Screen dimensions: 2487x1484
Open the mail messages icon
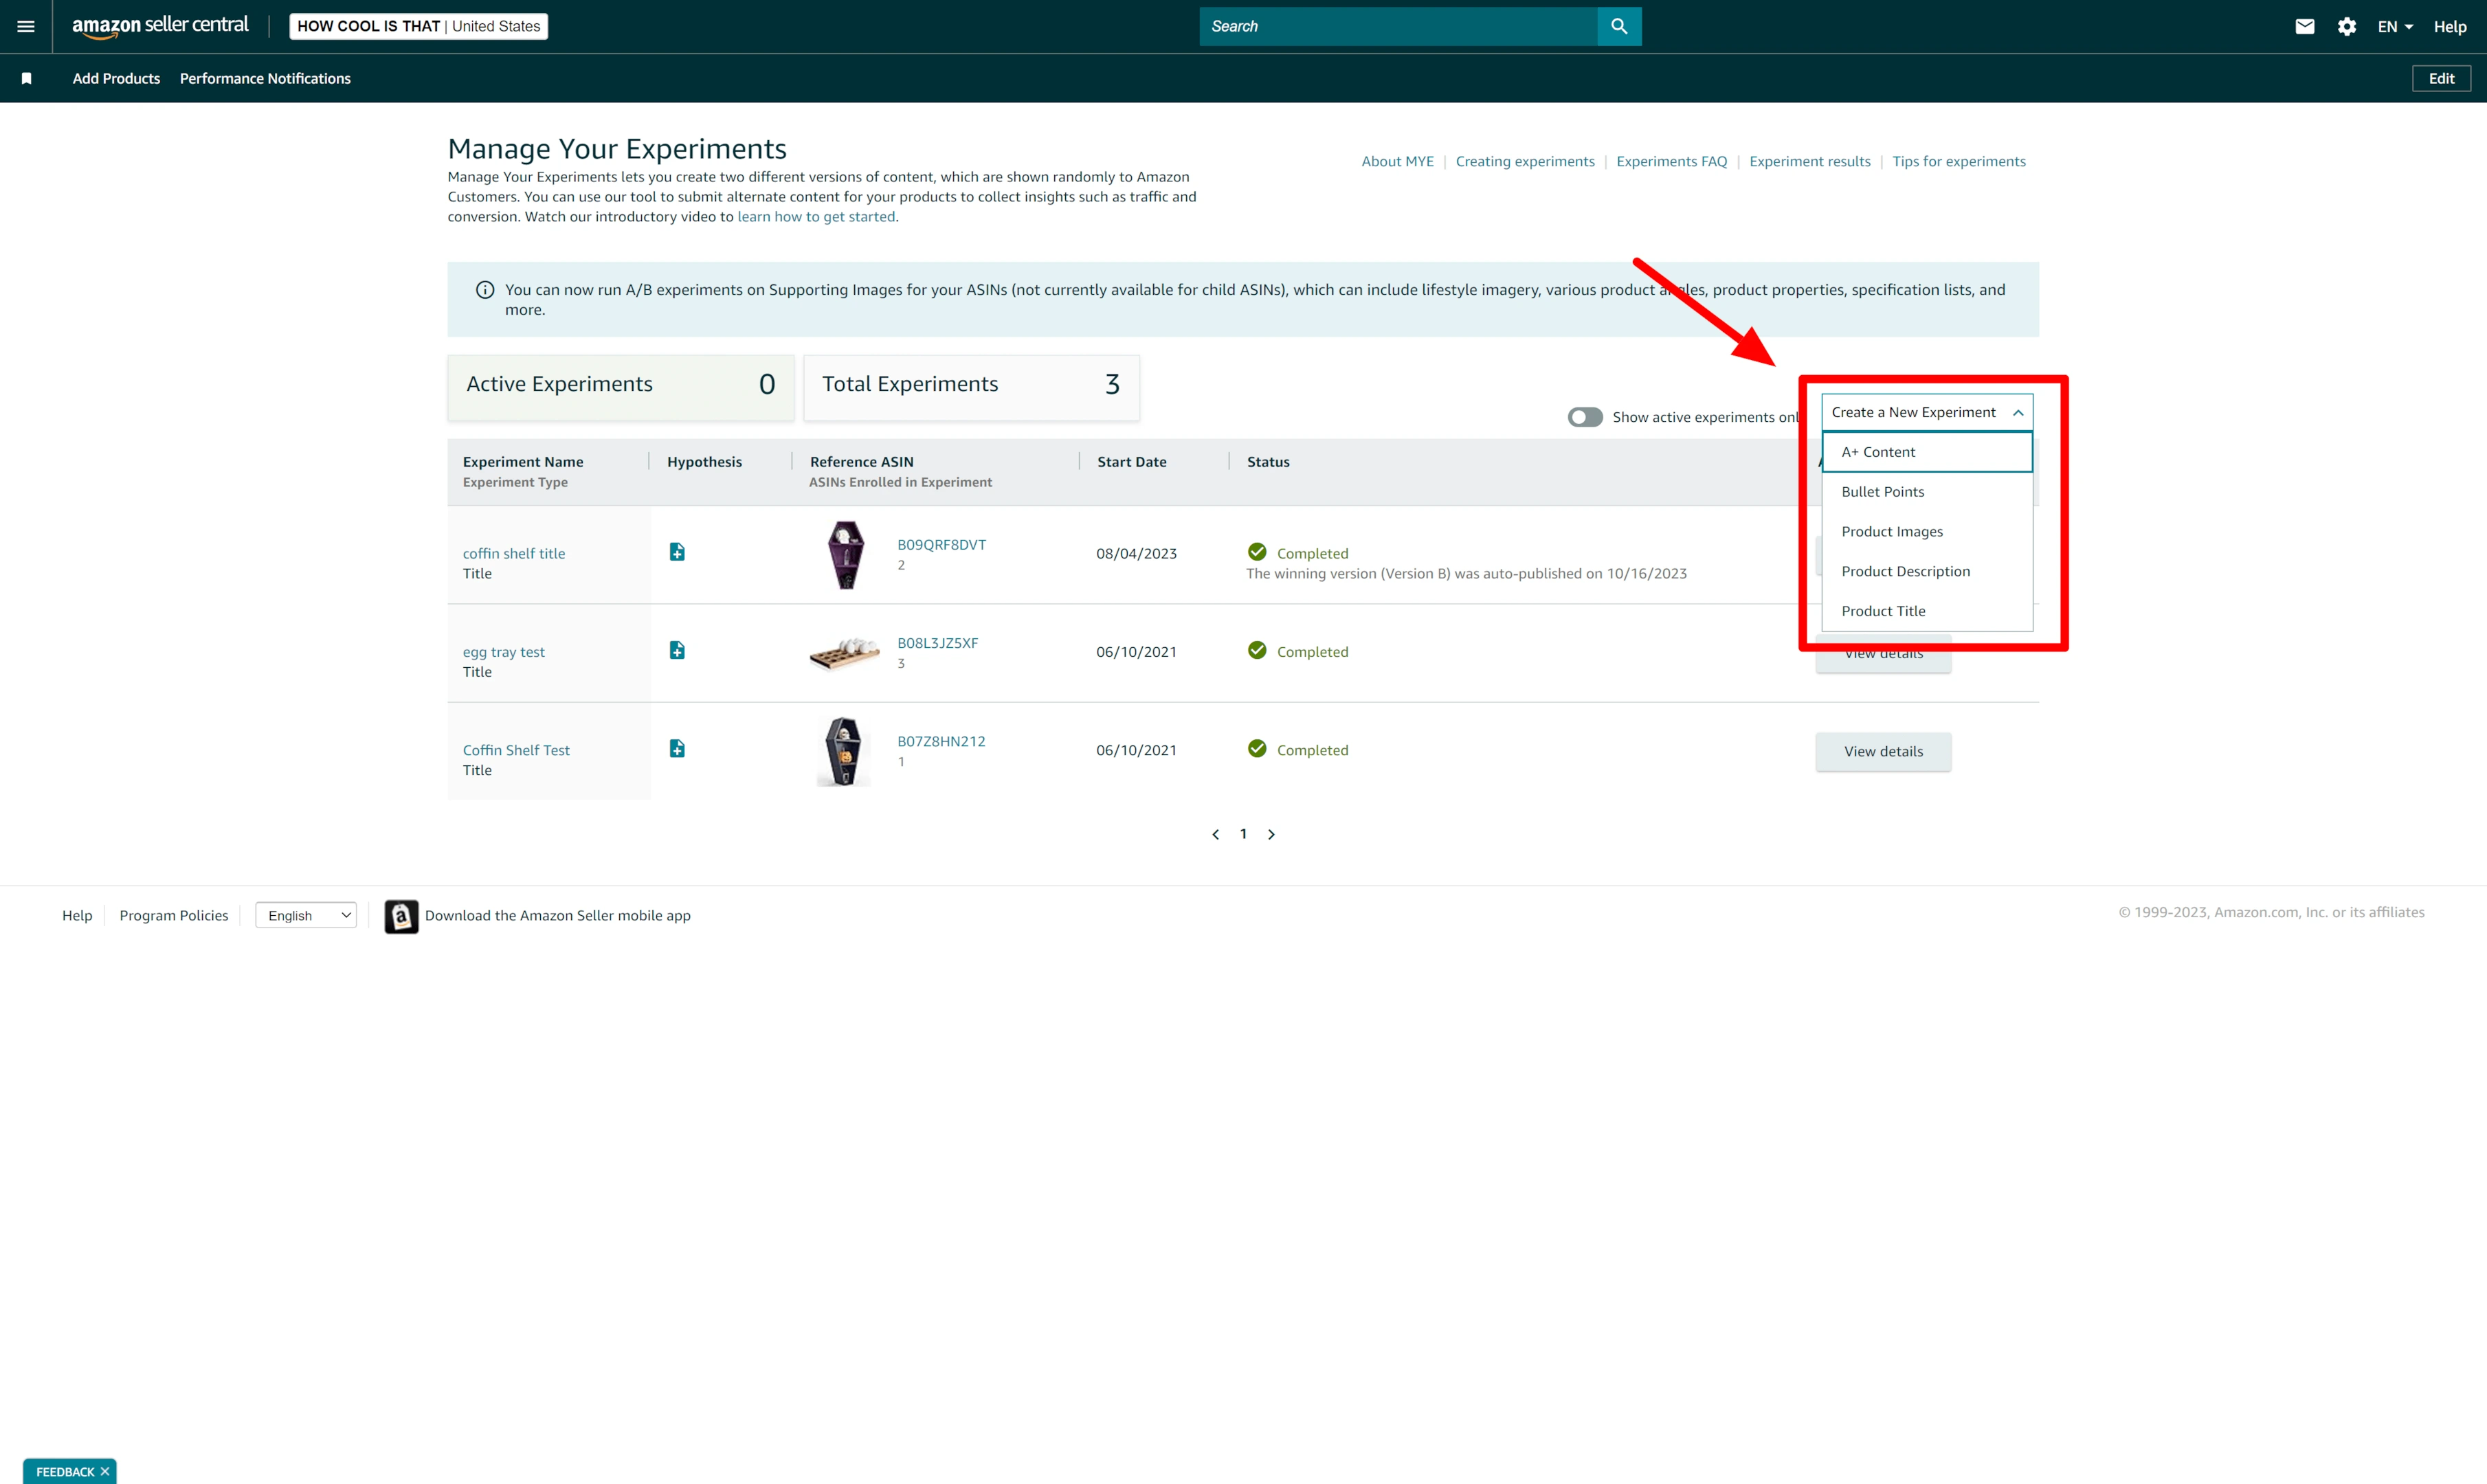[x=2304, y=26]
